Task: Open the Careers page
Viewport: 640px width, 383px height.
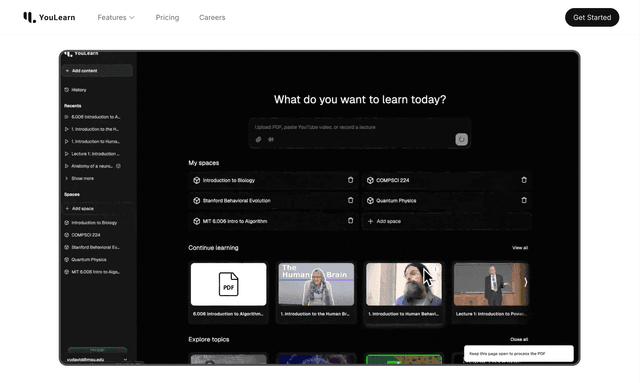Action: (x=212, y=18)
